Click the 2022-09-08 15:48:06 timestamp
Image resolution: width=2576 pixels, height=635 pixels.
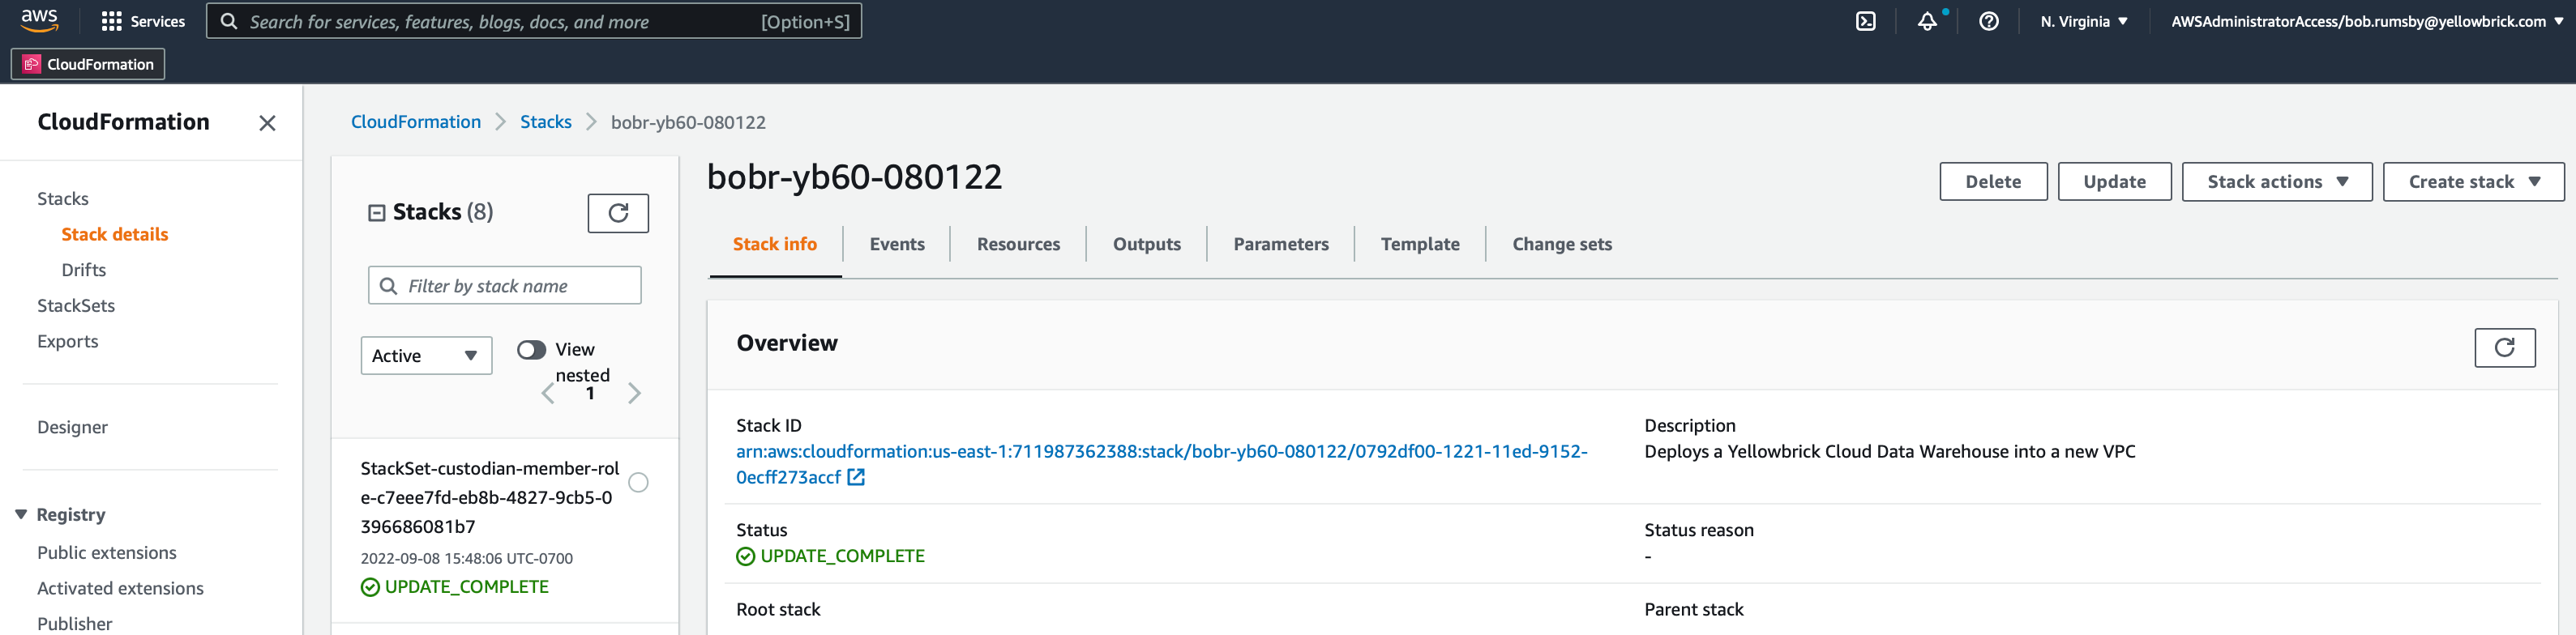(467, 558)
